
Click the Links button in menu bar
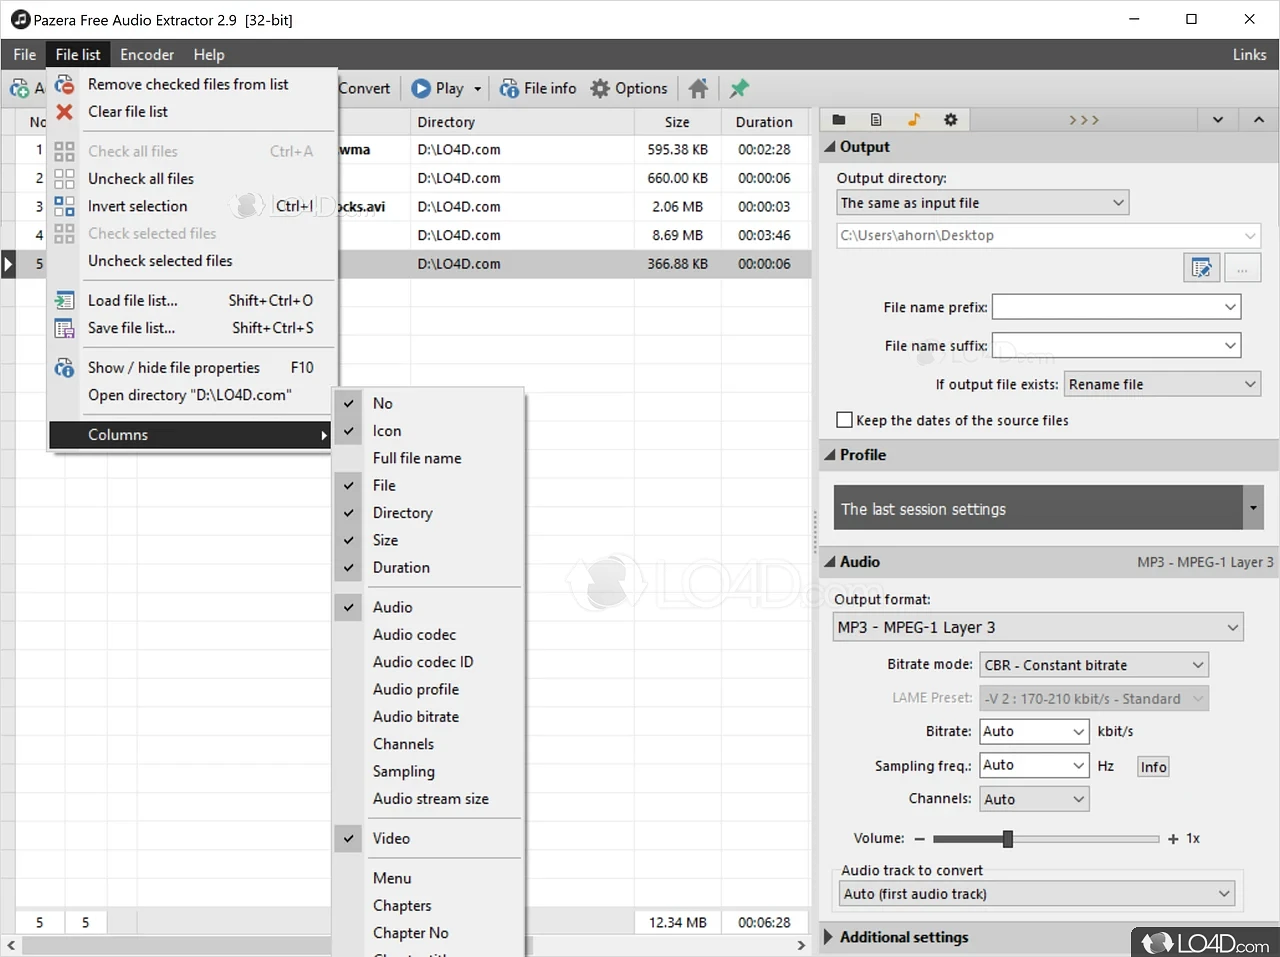tap(1249, 55)
